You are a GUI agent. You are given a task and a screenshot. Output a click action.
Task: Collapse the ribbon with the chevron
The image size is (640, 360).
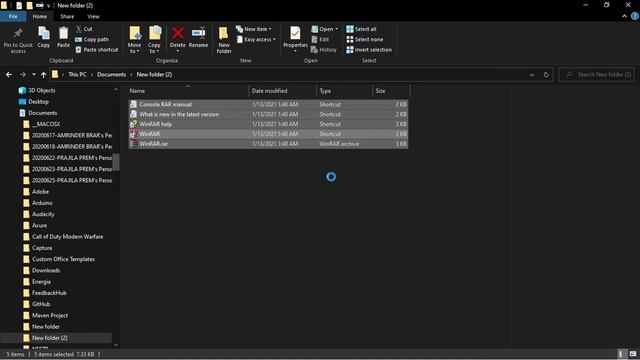point(624,16)
